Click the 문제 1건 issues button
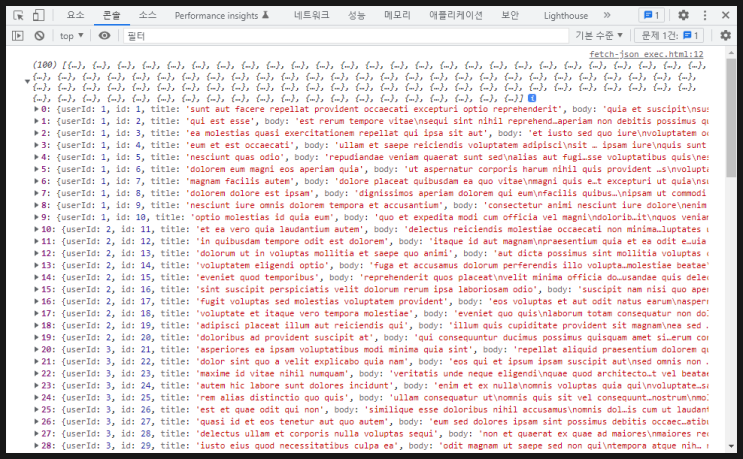The width and height of the screenshot is (743, 459). point(670,36)
